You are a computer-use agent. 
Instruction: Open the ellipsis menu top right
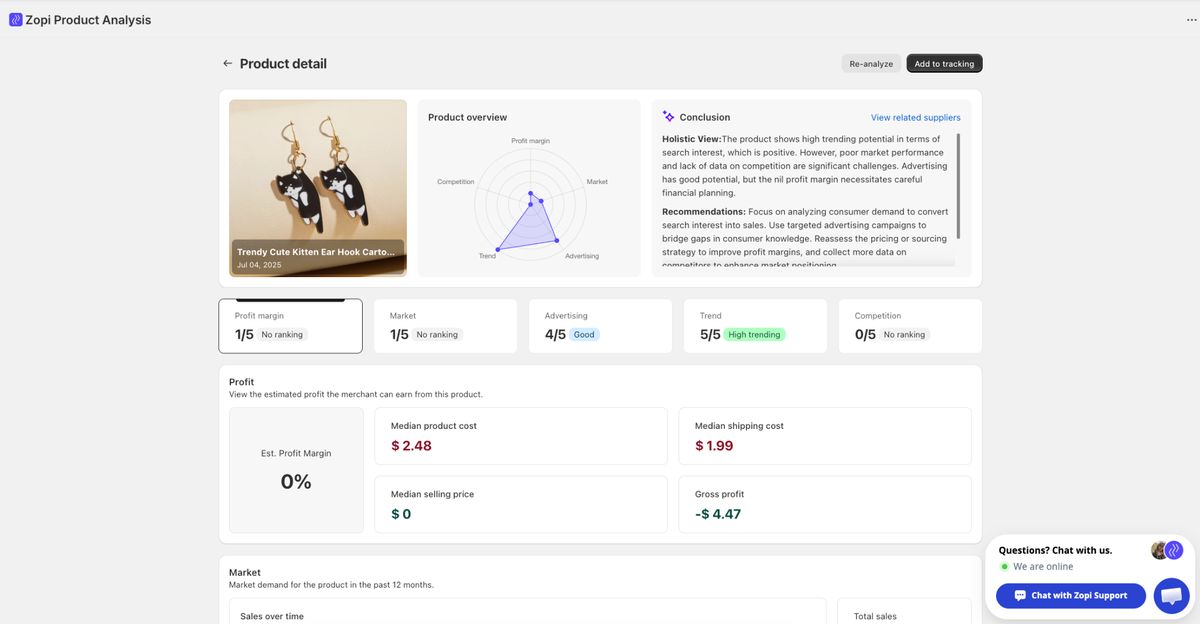tap(1189, 18)
